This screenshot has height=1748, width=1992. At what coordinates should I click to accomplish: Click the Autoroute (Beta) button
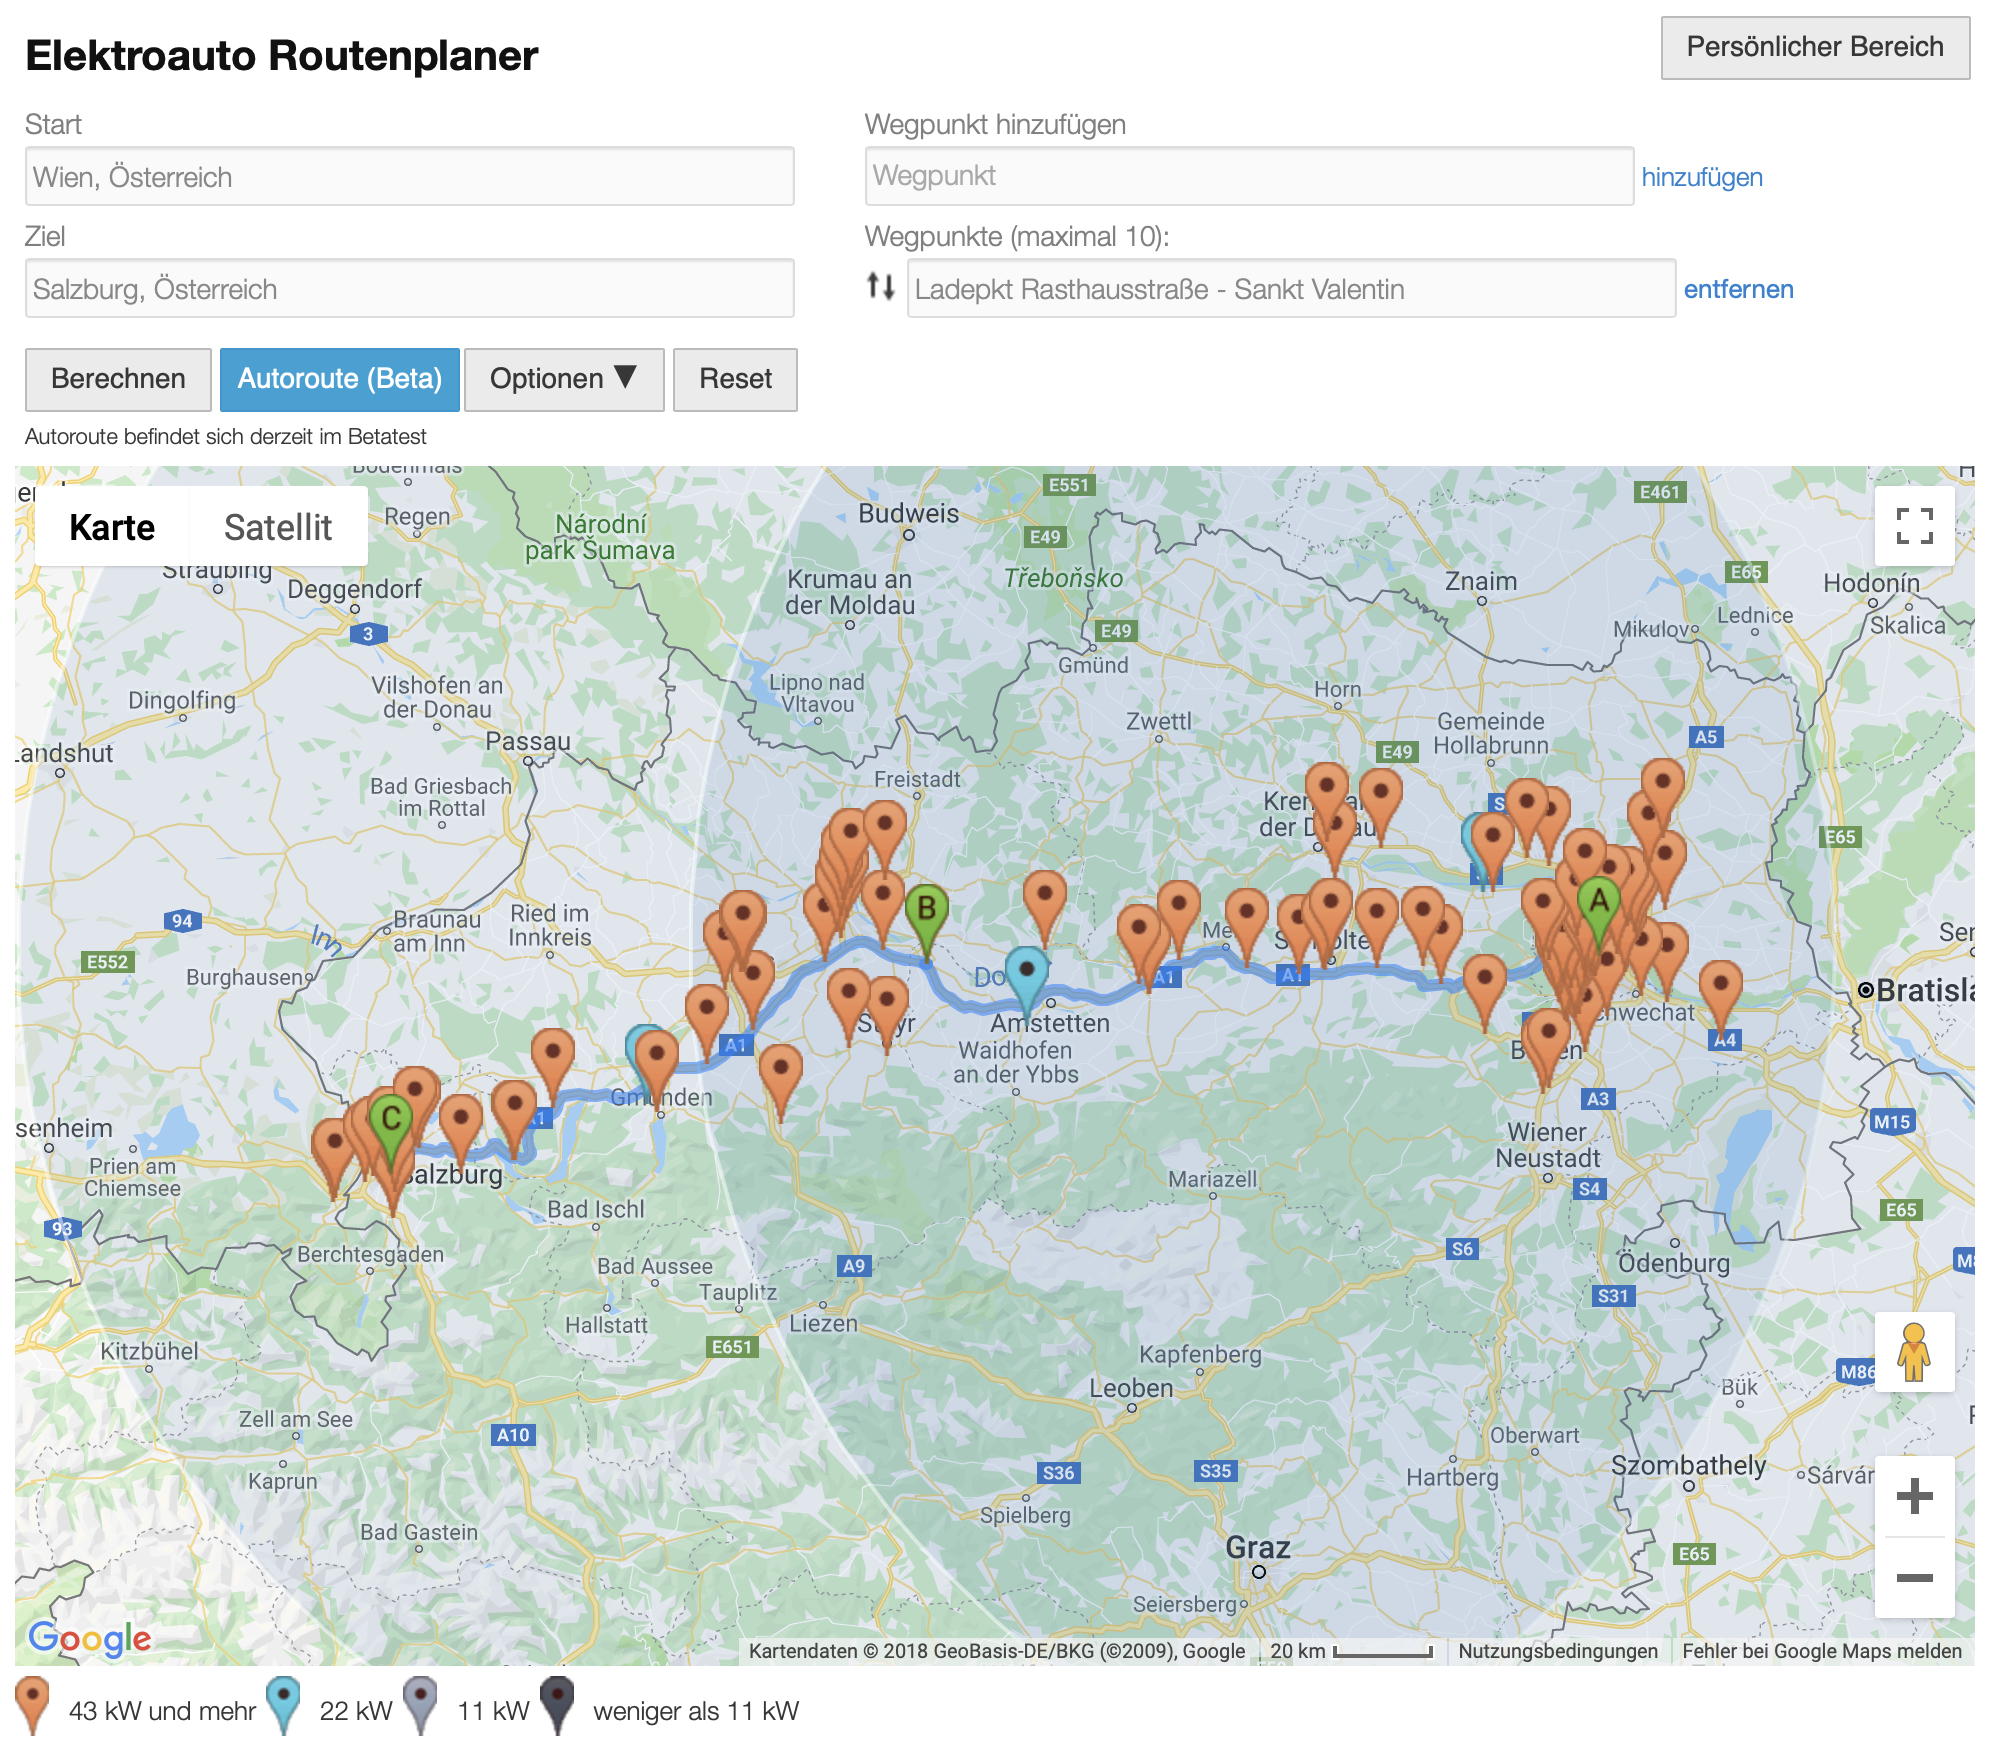pos(340,379)
